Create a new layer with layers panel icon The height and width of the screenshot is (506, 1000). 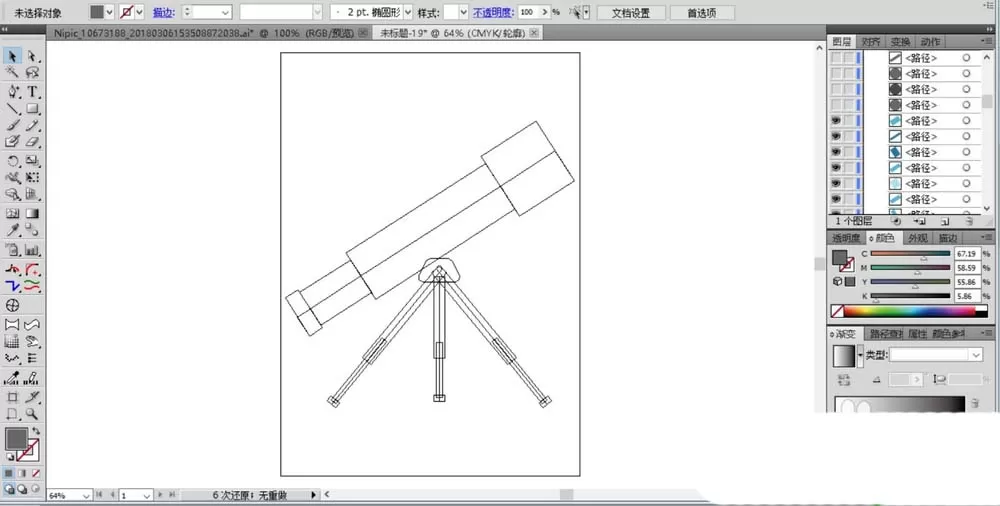click(x=945, y=221)
